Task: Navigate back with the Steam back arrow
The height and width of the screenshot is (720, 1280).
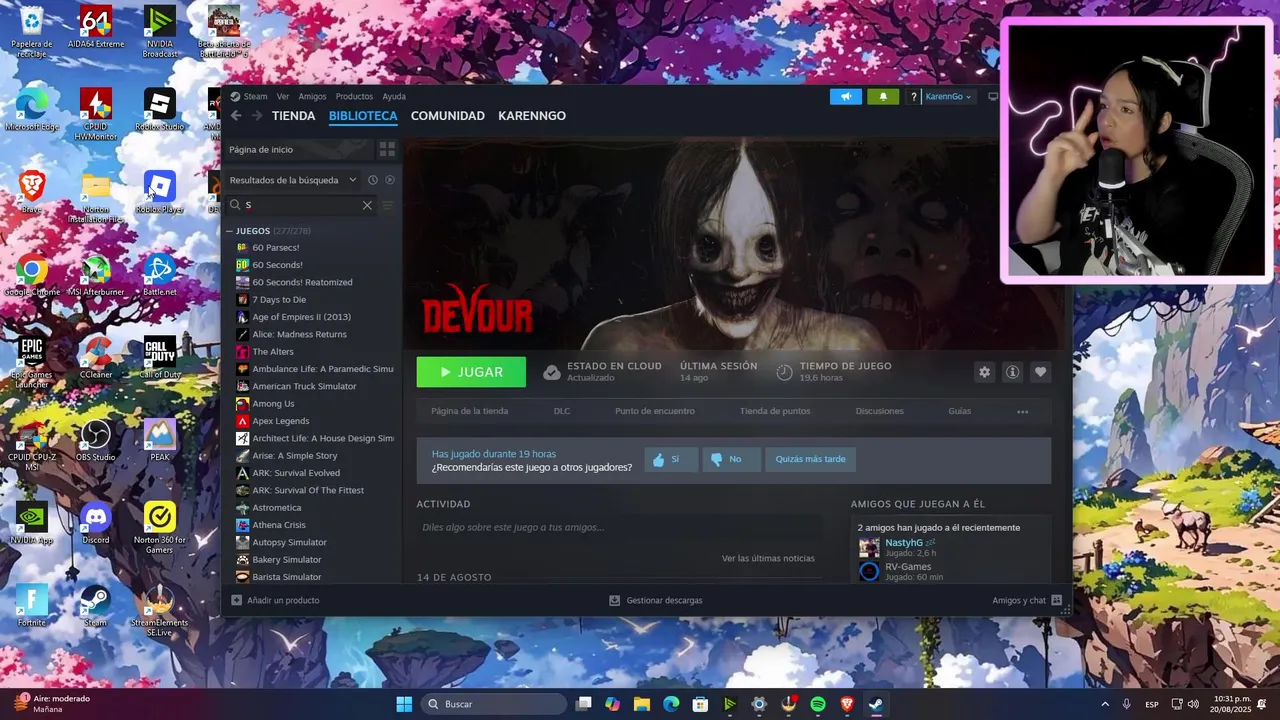Action: [x=236, y=116]
